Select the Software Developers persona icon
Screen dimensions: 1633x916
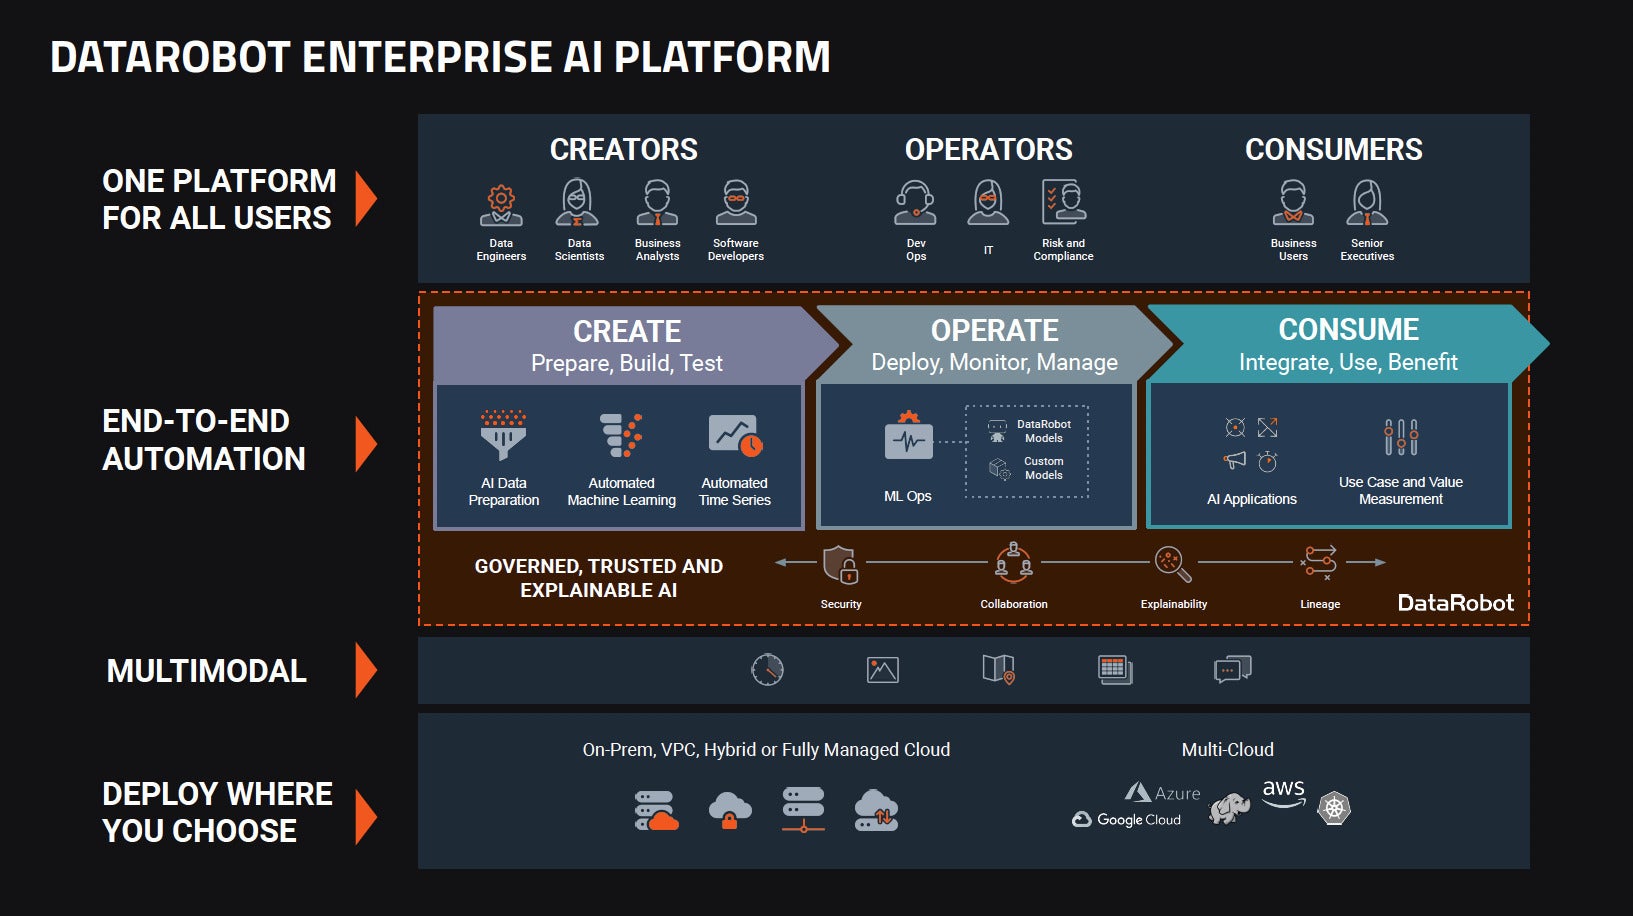point(736,203)
